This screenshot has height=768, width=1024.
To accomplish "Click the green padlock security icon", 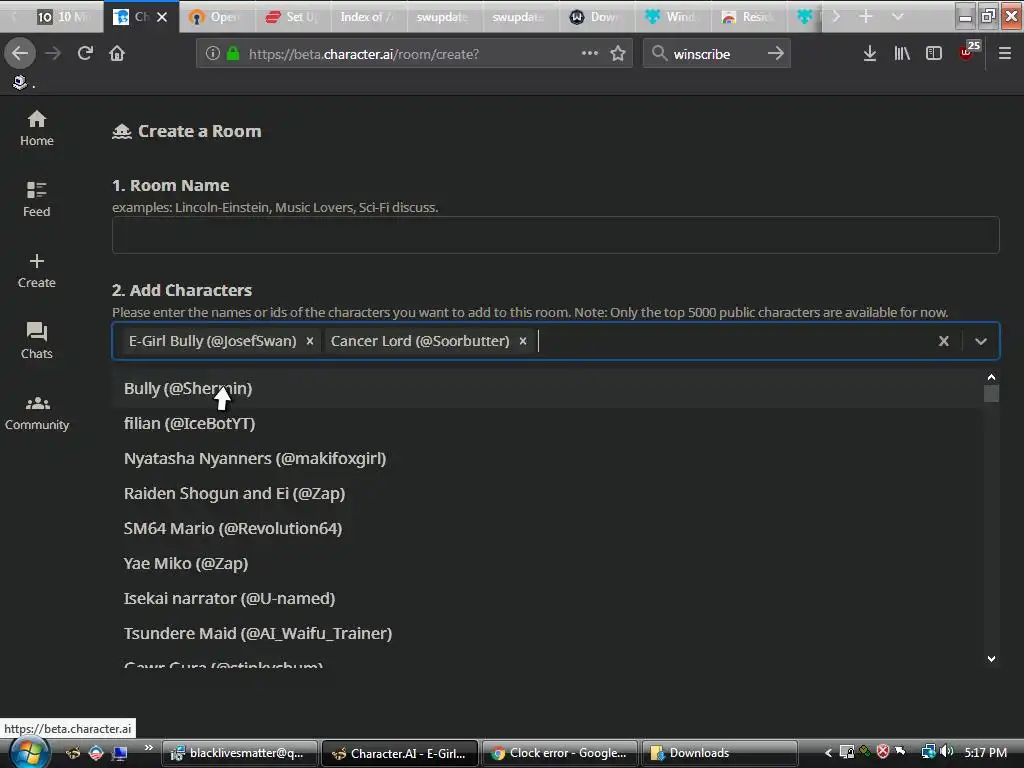I will pos(233,54).
